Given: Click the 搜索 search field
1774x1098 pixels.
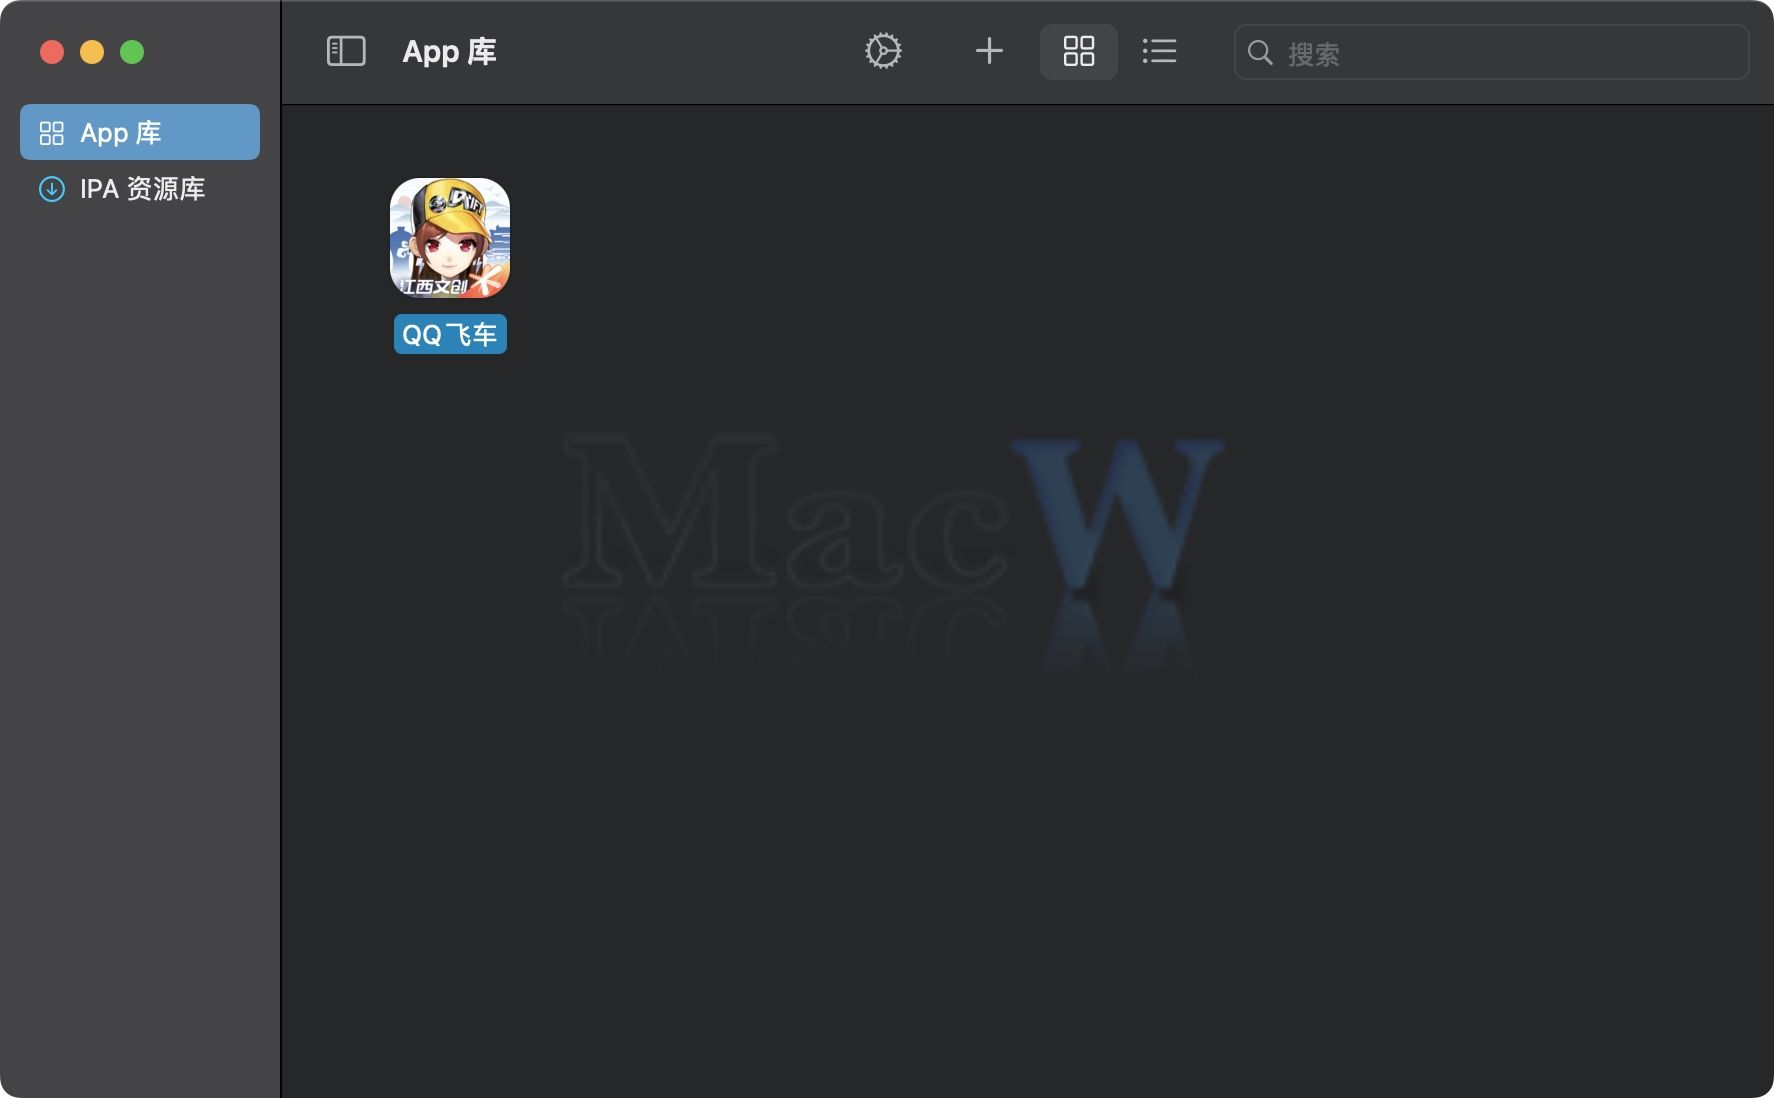Looking at the screenshot, I should [x=1491, y=52].
